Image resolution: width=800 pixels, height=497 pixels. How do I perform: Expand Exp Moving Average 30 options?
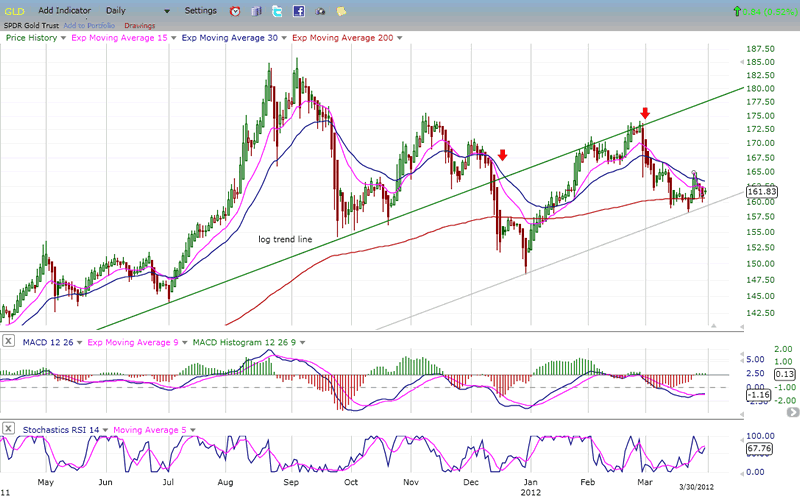point(284,38)
